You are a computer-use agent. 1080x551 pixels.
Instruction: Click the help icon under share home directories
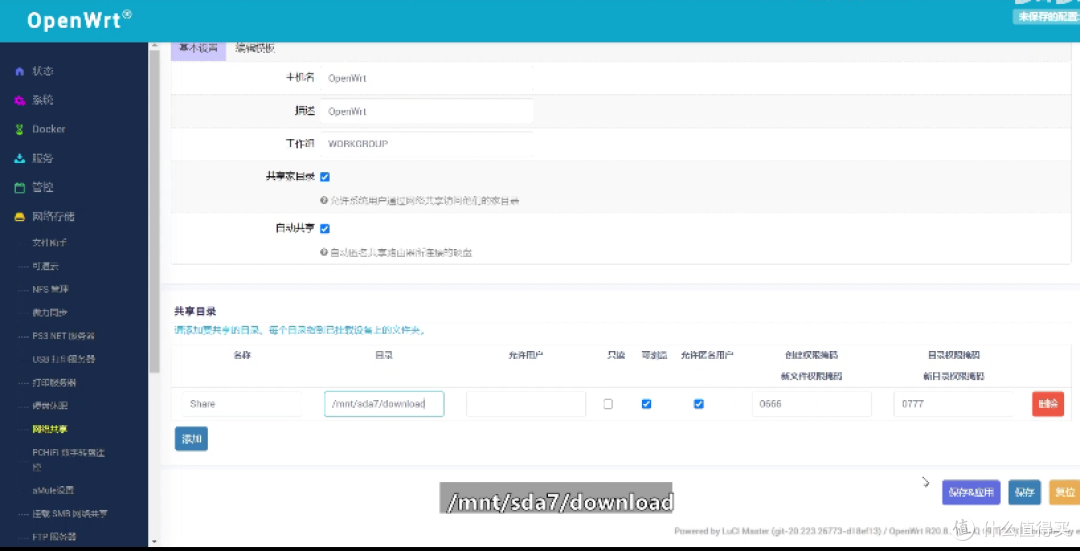tap(324, 201)
